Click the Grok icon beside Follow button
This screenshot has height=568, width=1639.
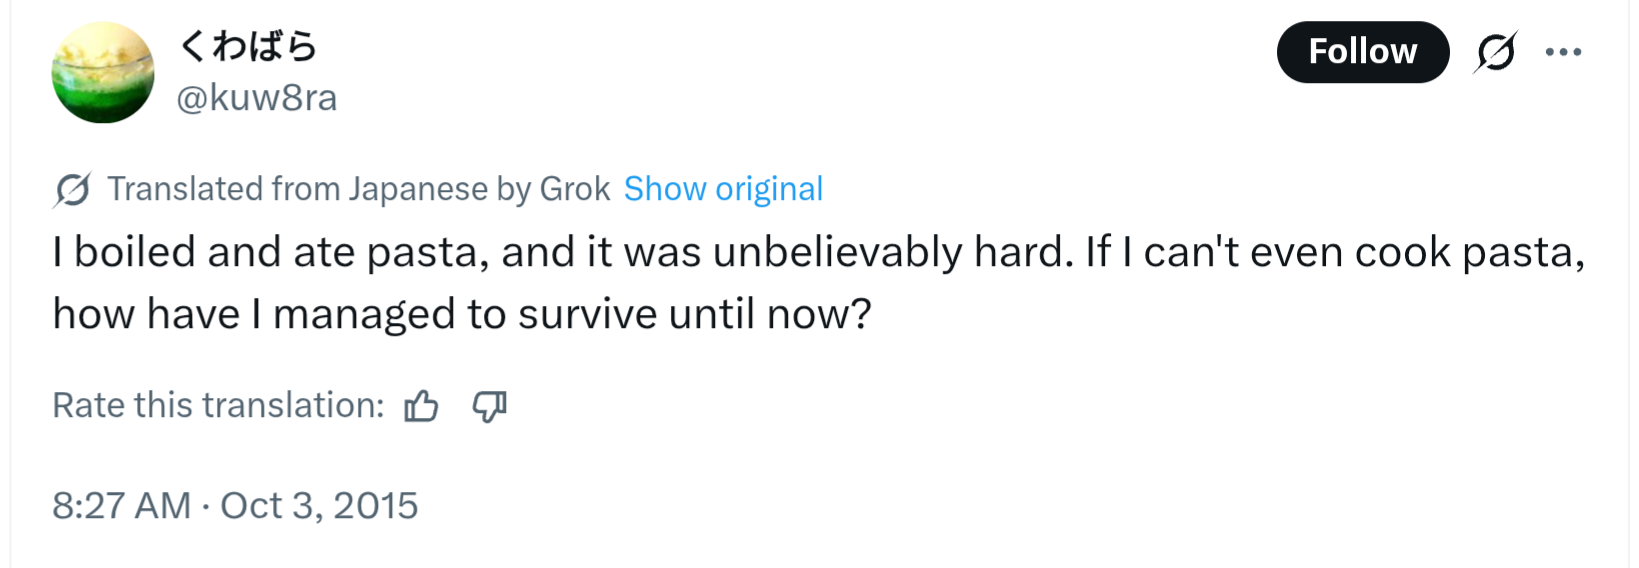[x=1495, y=52]
